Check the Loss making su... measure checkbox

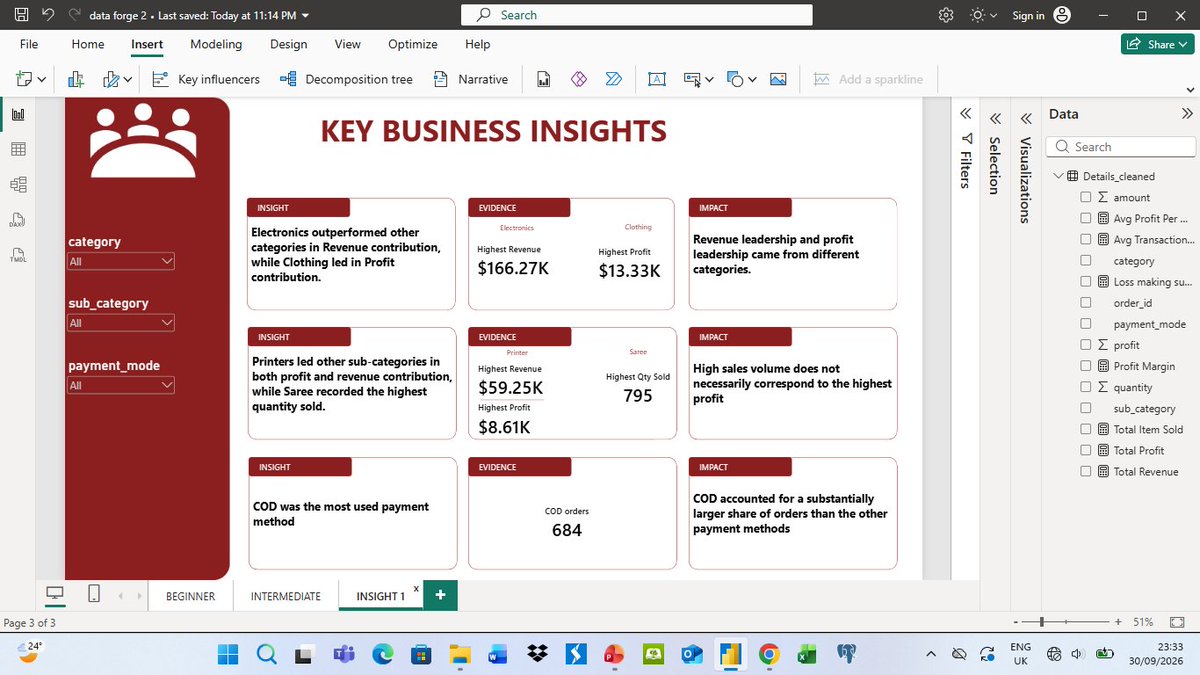(x=1085, y=282)
